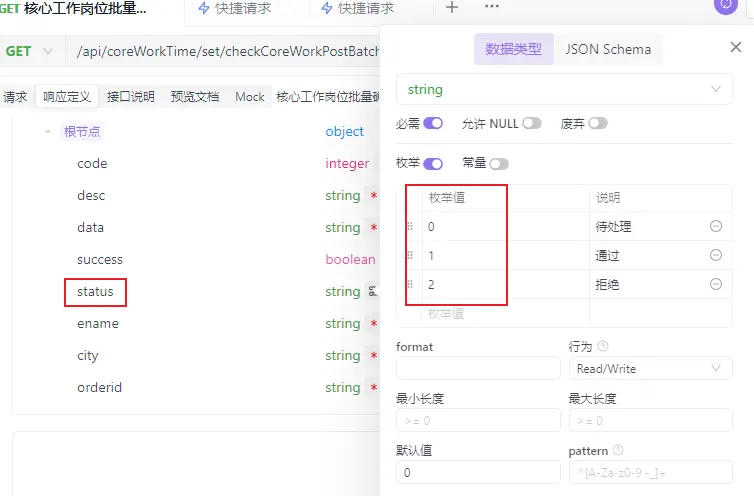The image size is (754, 496).
Task: Open the 预览文档 tab
Action: click(195, 97)
